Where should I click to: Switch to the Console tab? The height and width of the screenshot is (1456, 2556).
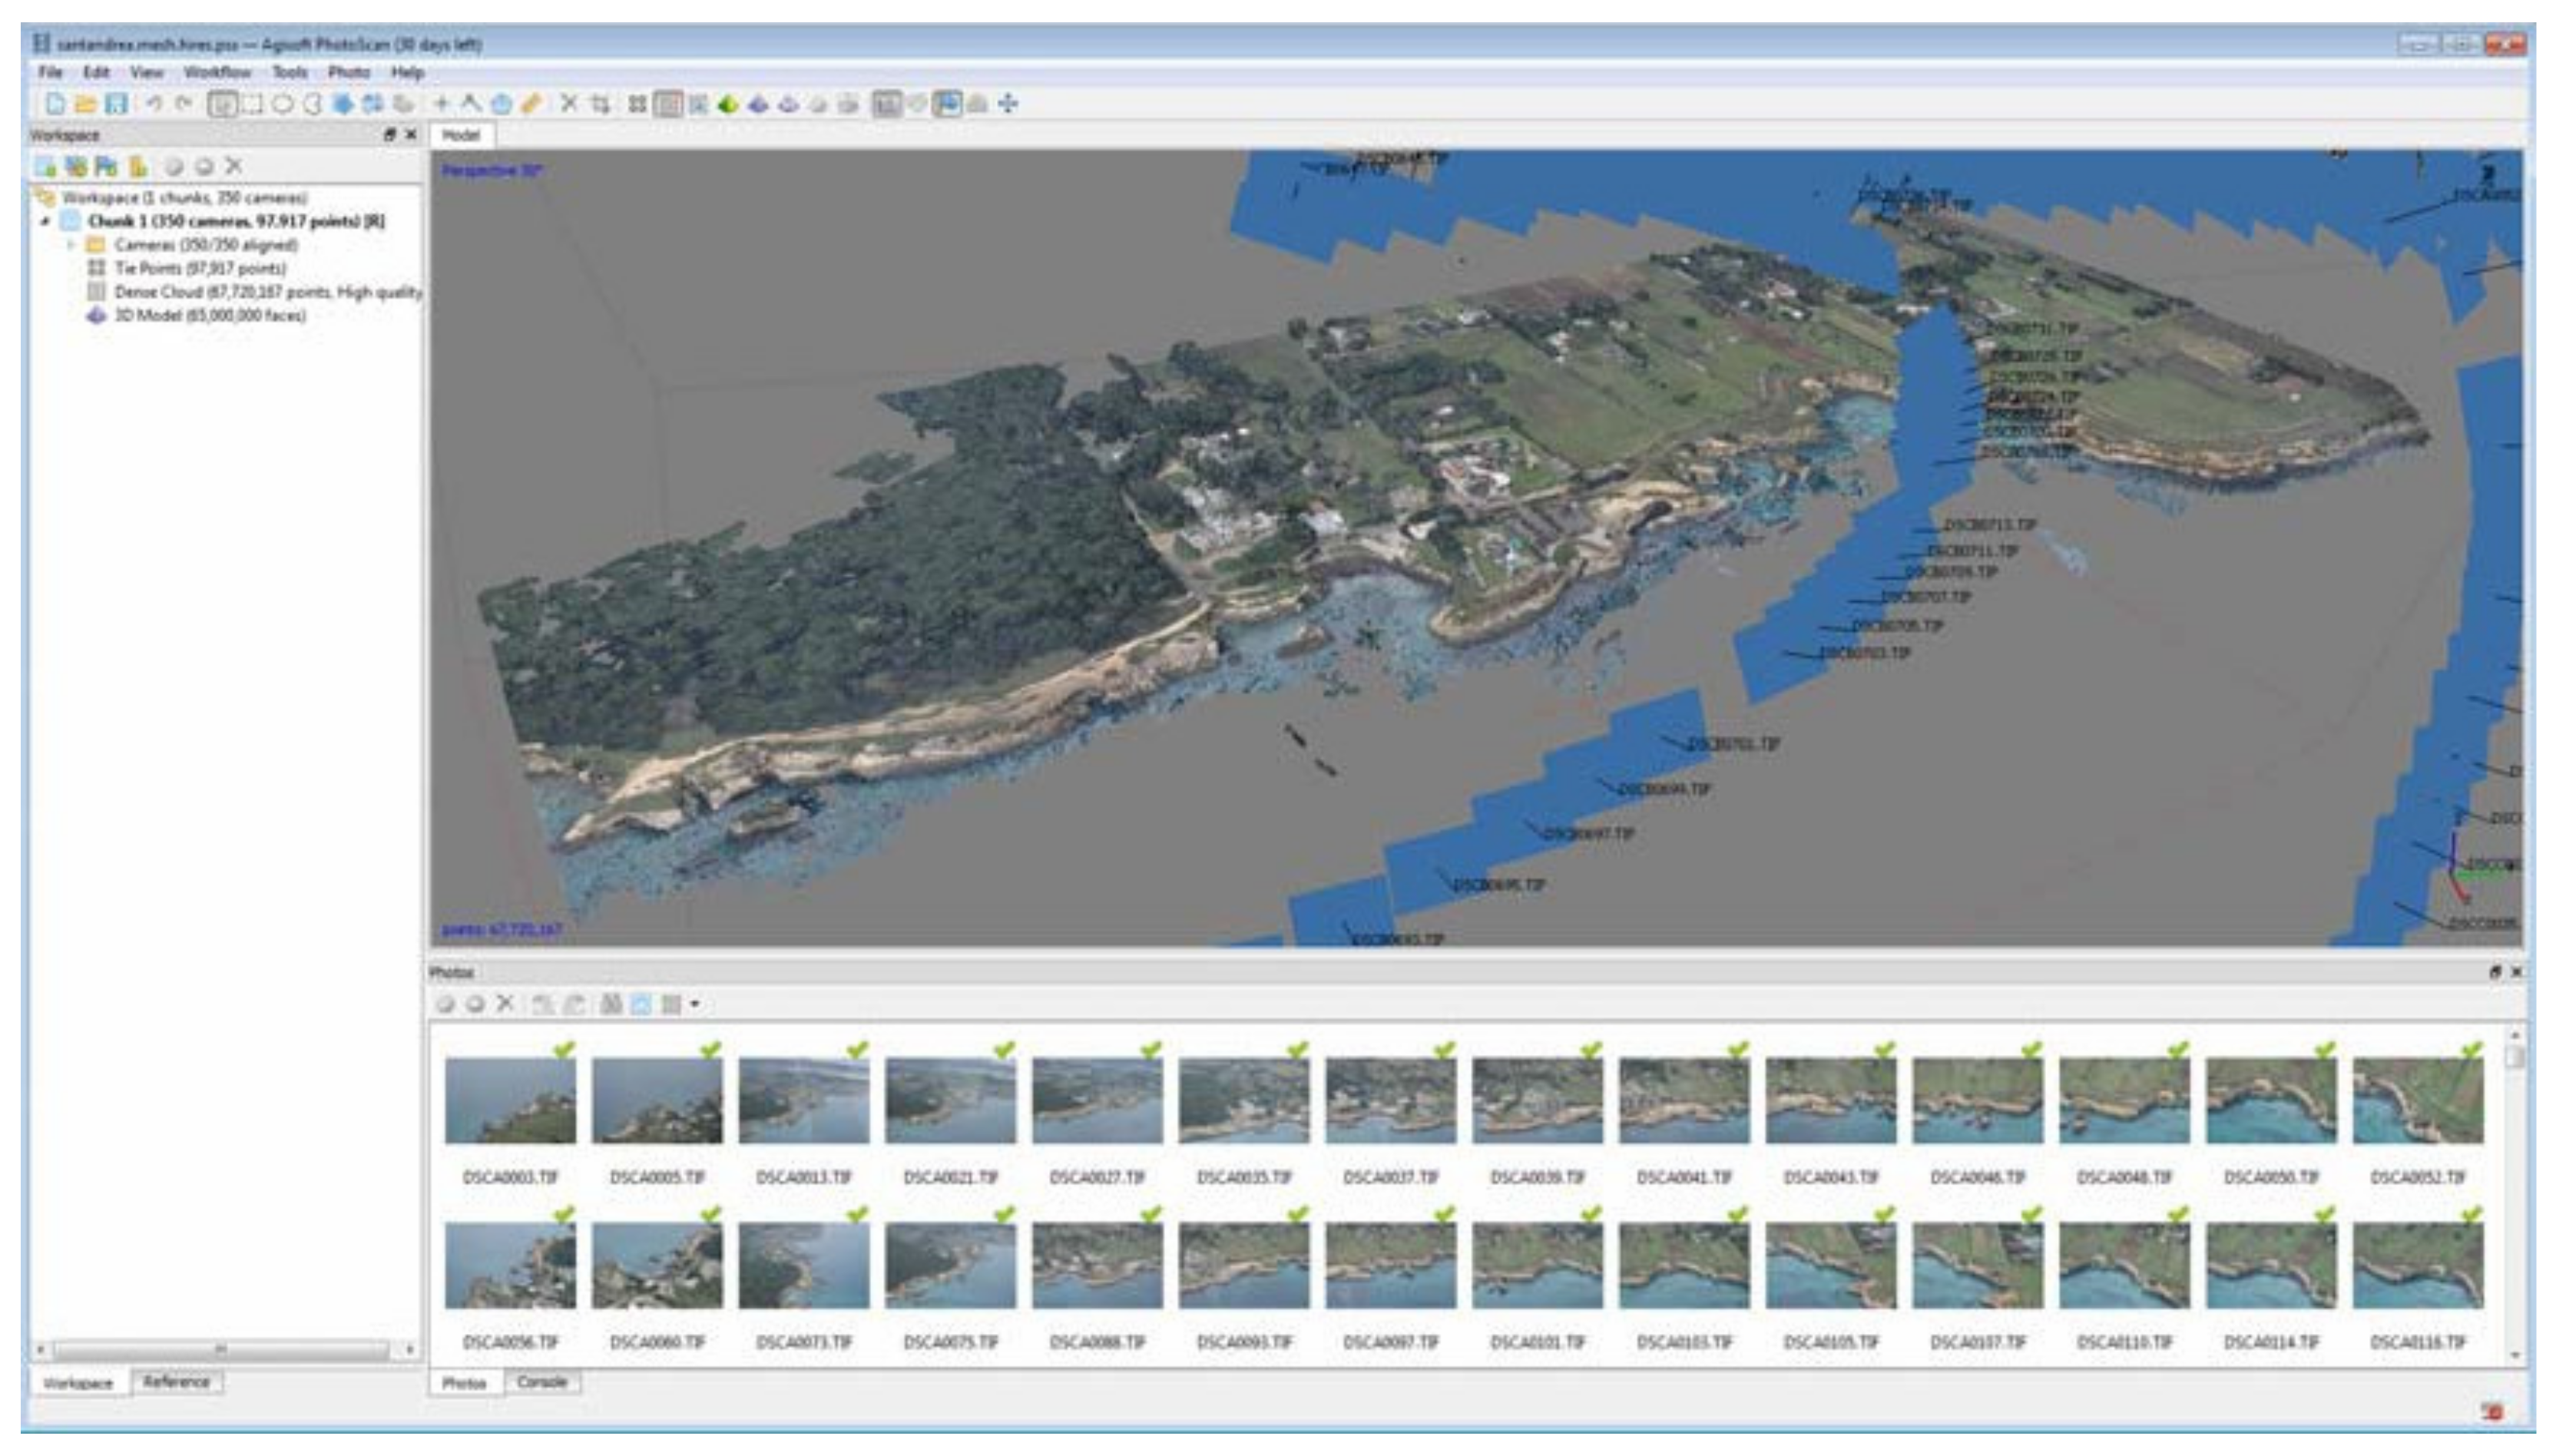[545, 1383]
